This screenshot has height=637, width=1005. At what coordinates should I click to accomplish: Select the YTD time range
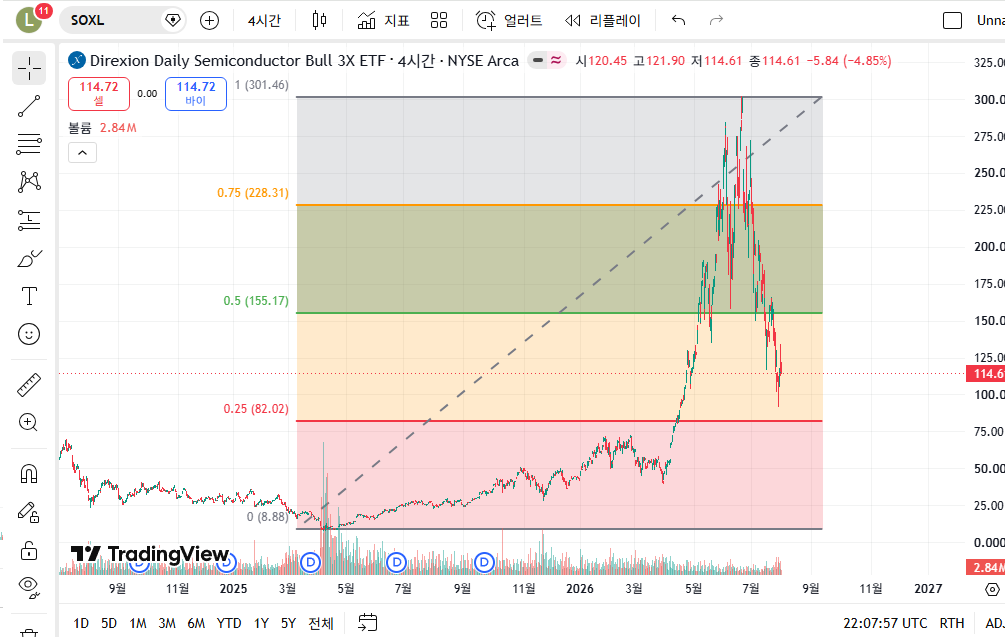click(229, 623)
